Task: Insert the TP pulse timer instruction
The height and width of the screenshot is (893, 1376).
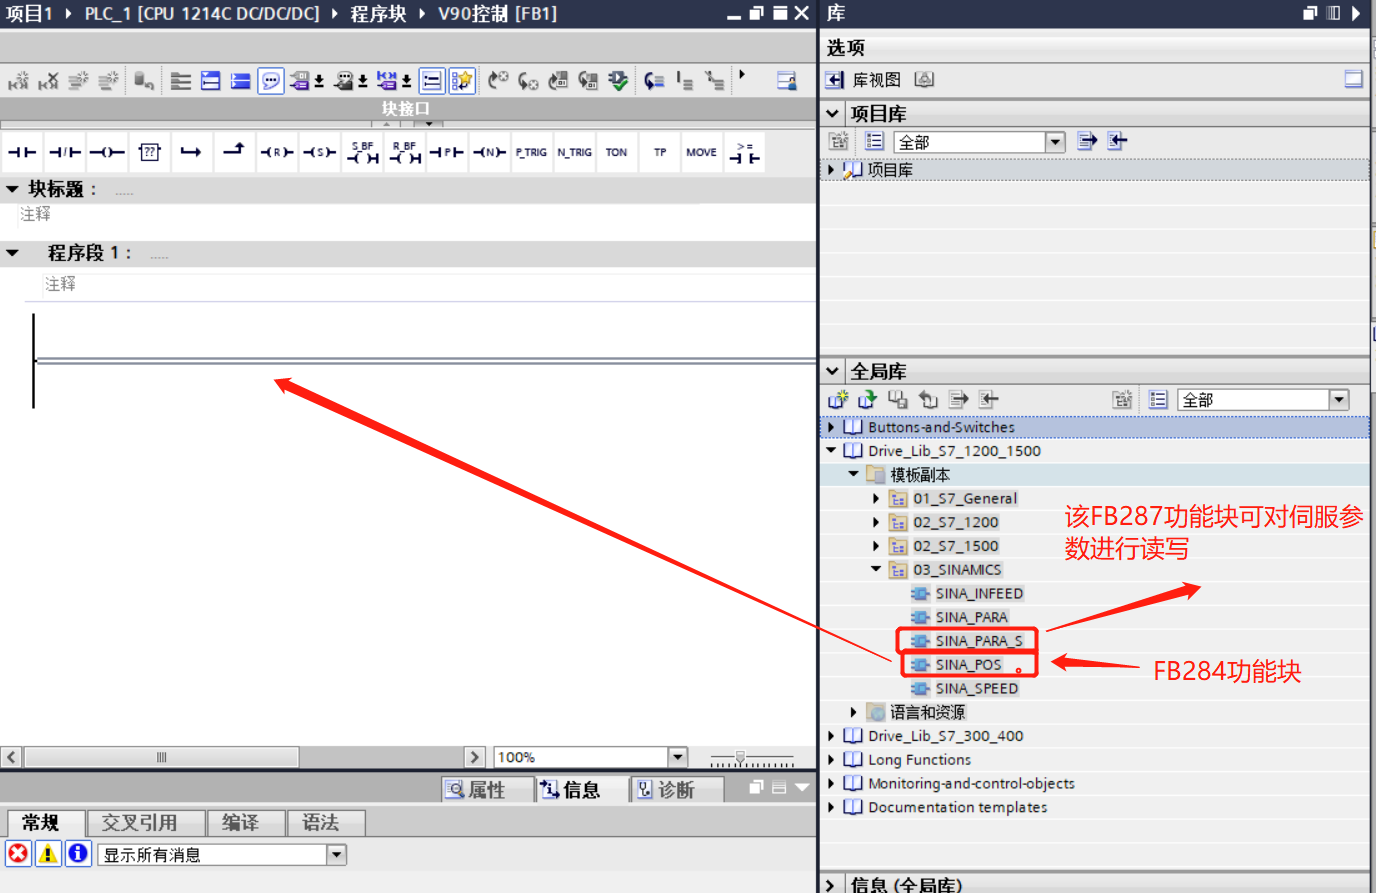Action: point(660,152)
